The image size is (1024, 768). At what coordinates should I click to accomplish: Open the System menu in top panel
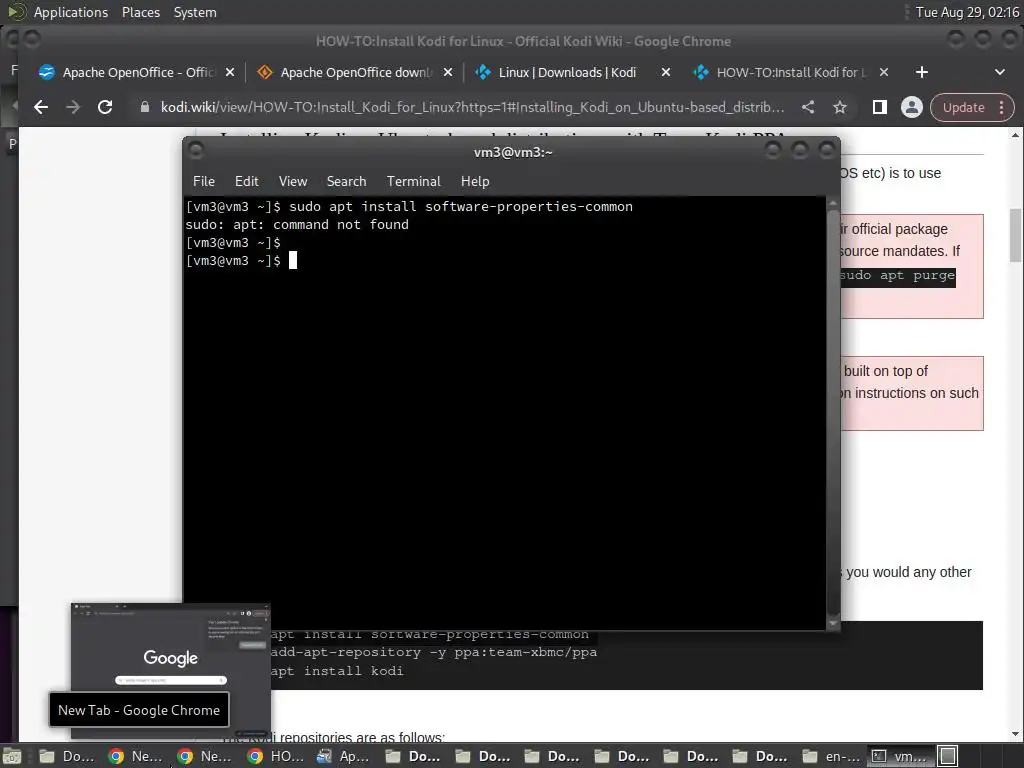point(195,12)
